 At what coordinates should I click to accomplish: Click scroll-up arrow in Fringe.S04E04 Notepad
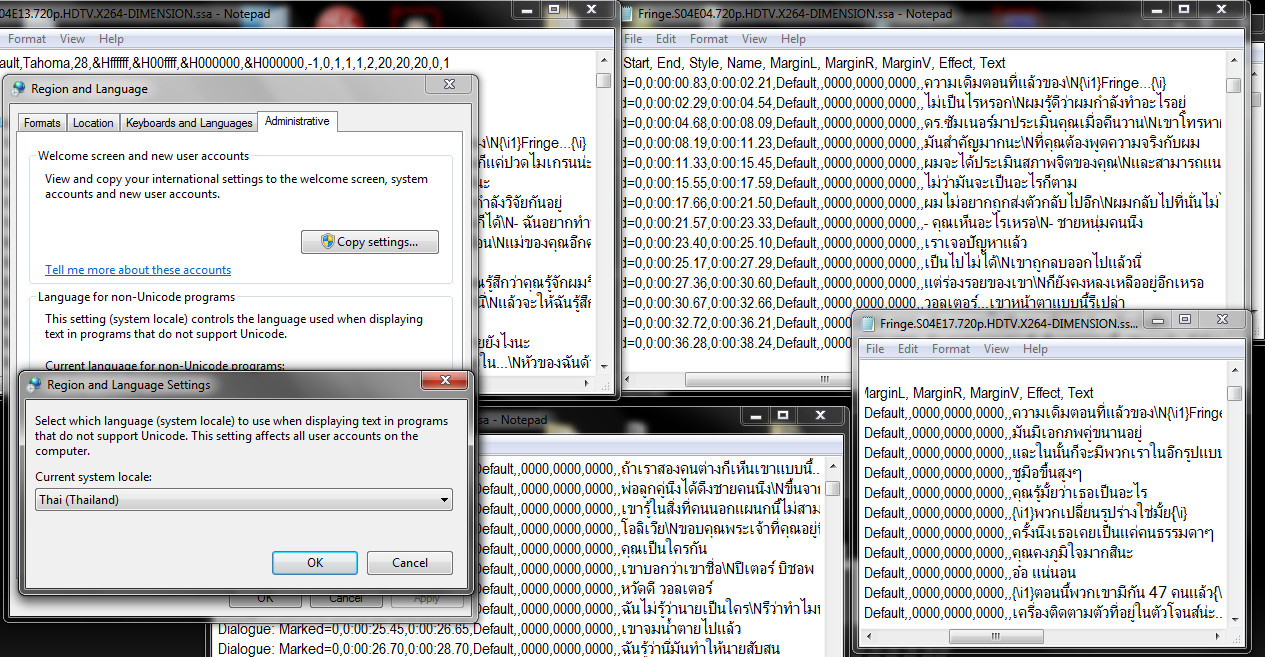pyautogui.click(x=1233, y=61)
